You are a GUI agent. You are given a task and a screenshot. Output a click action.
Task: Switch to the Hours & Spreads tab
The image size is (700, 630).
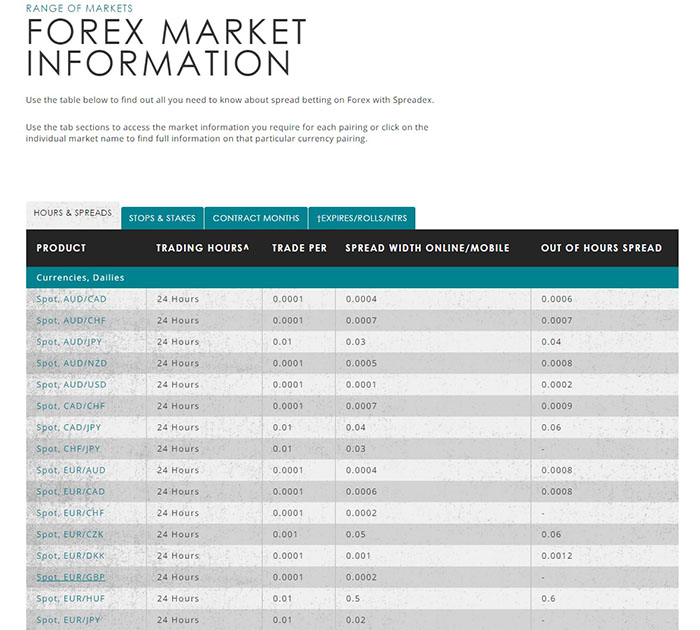(x=73, y=214)
